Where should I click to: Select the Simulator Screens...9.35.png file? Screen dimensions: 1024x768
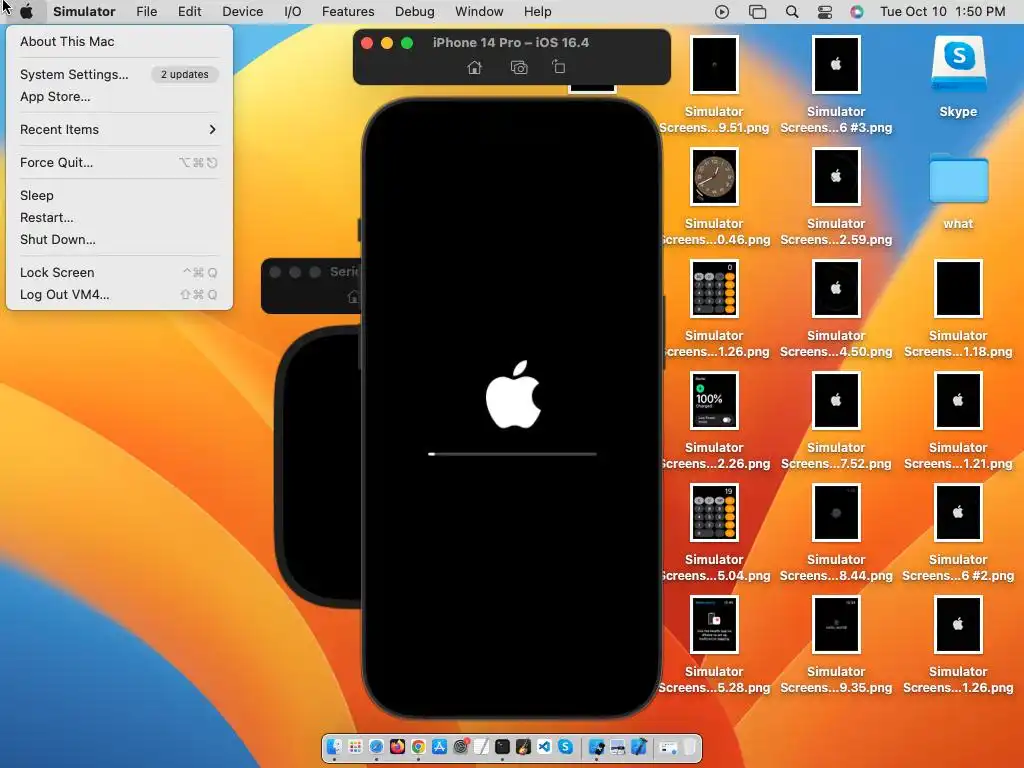click(x=836, y=644)
